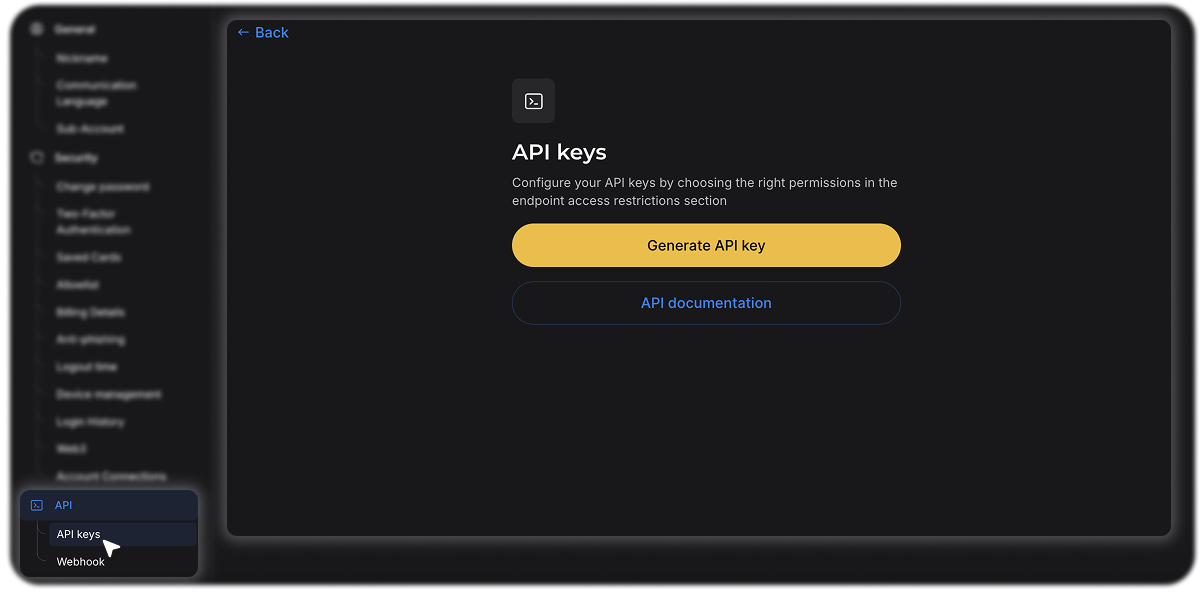
Task: Expand the General section
Action: point(75,30)
